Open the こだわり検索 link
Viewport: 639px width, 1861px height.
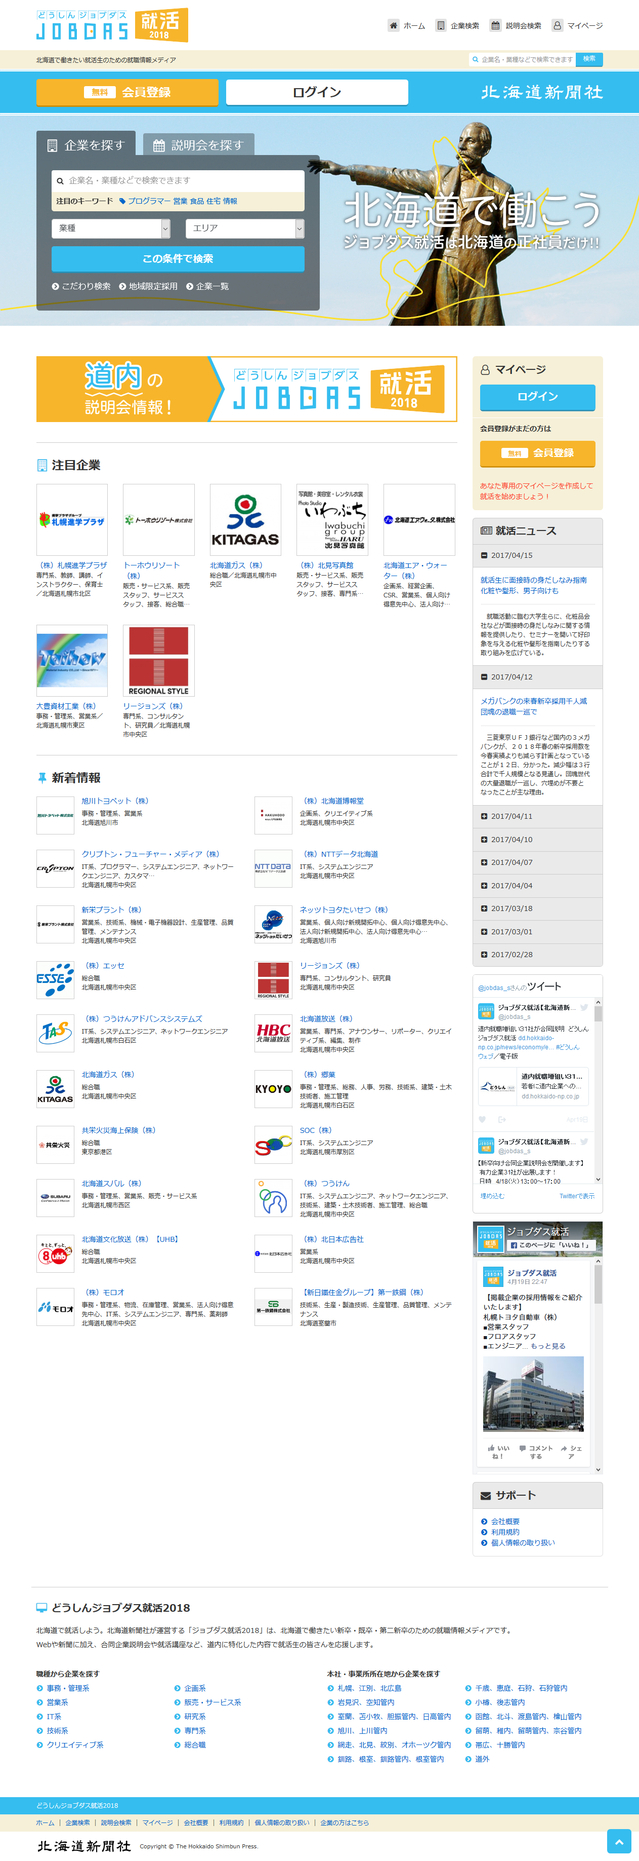[x=82, y=286]
